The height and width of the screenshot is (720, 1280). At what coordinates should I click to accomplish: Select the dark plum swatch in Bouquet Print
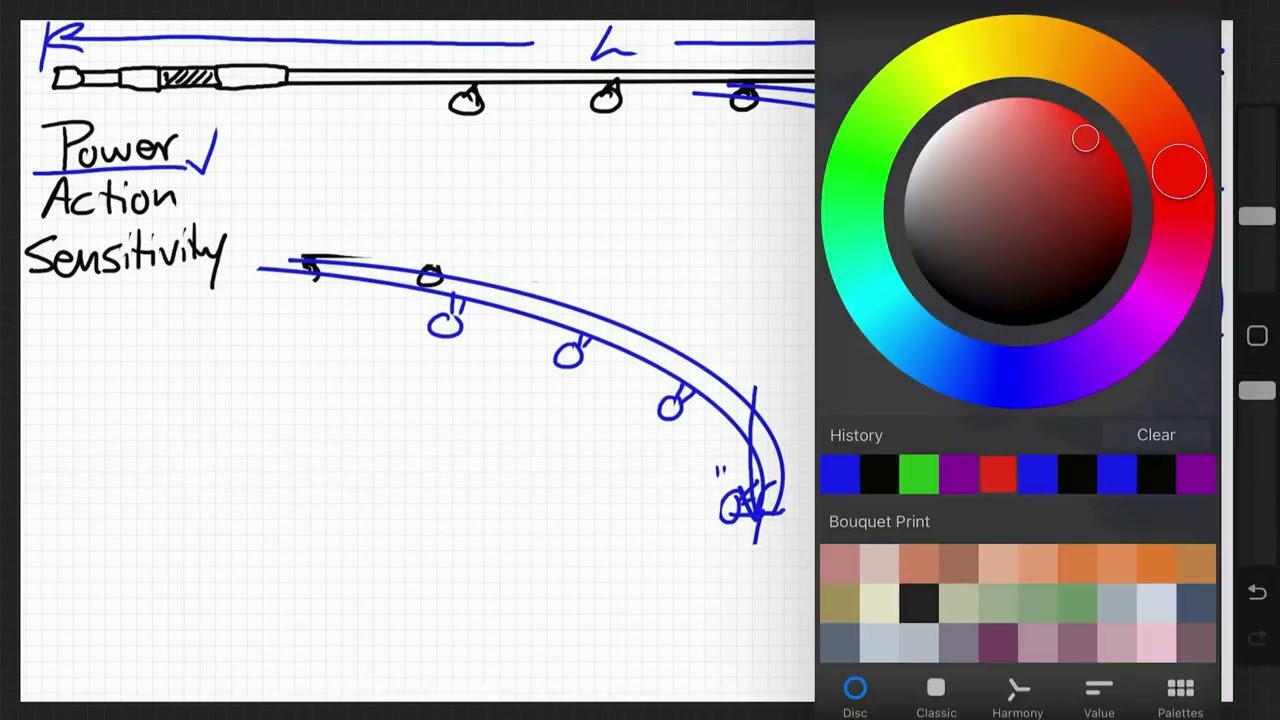(998, 643)
